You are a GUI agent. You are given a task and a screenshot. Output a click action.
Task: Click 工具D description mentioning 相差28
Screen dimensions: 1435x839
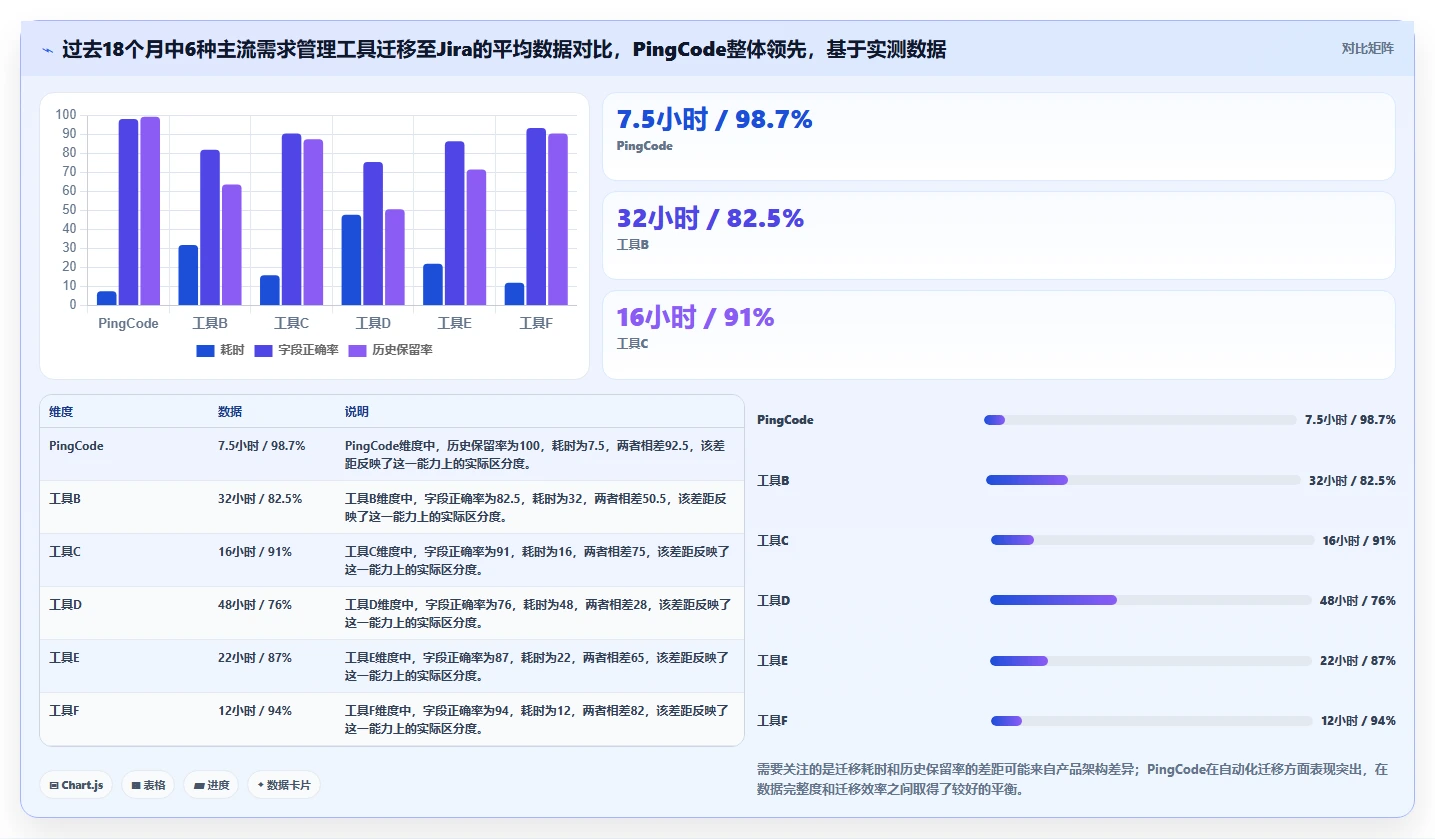click(538, 613)
